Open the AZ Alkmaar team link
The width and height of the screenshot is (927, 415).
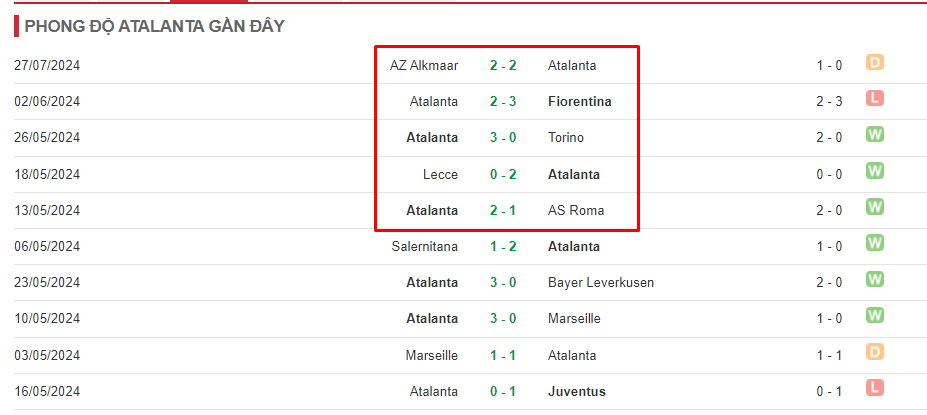[424, 66]
